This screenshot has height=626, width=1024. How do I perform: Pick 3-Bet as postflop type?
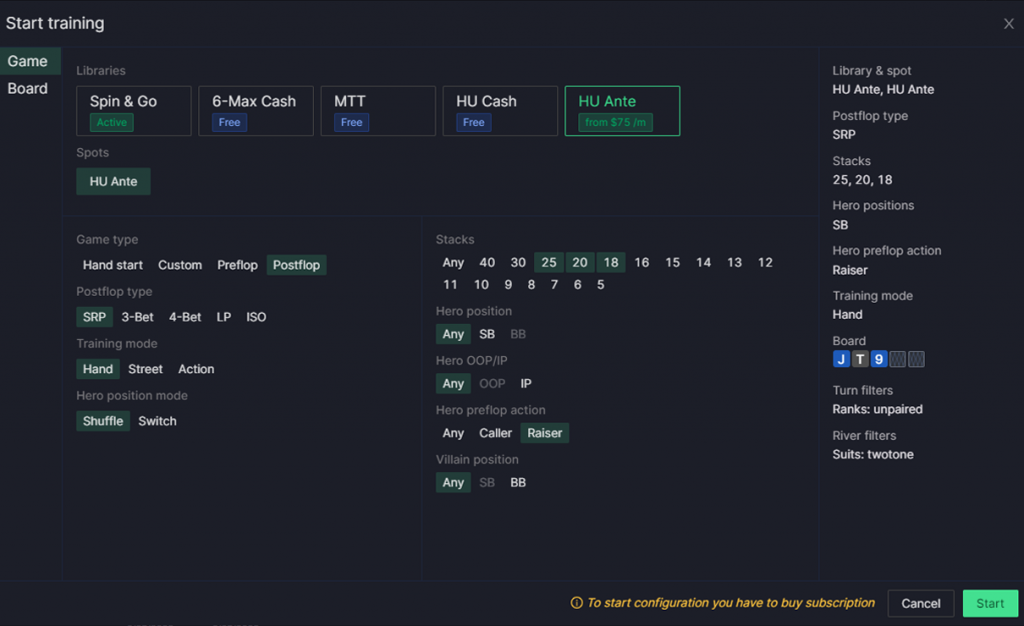coord(138,317)
